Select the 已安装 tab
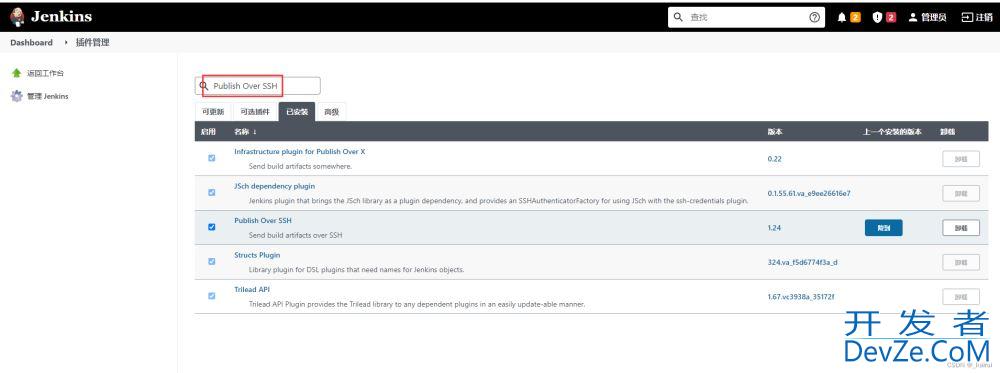Viewport: 1000px width, 373px height. coord(297,112)
